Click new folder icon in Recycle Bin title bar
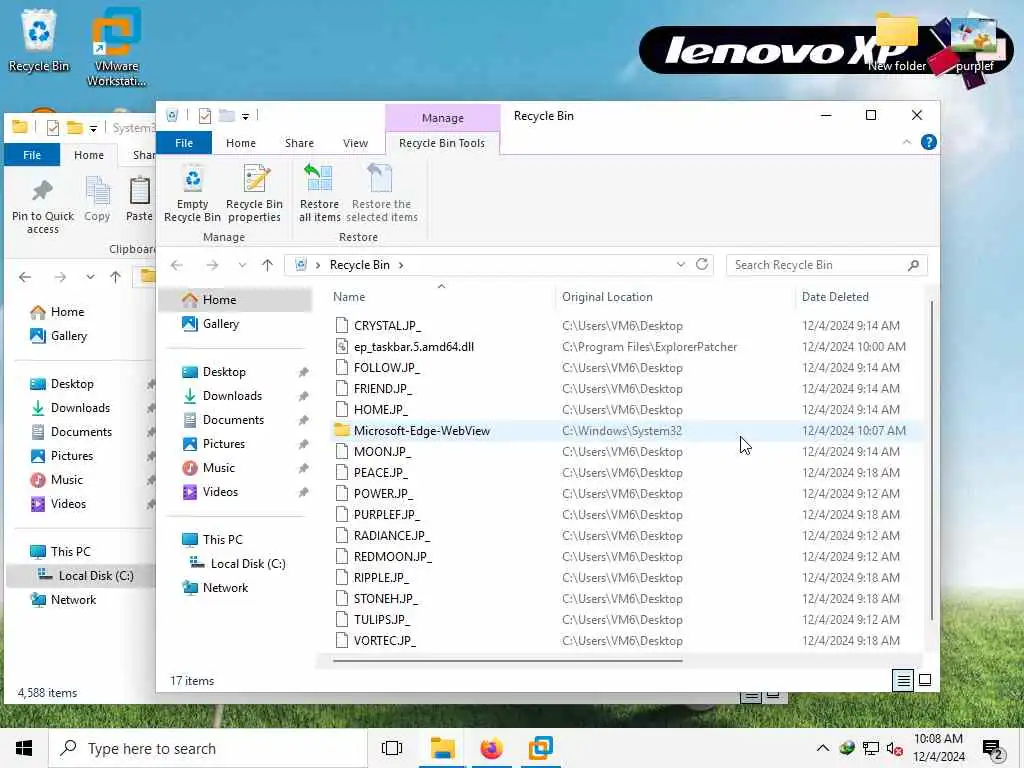The height and width of the screenshot is (768, 1024). (x=227, y=116)
